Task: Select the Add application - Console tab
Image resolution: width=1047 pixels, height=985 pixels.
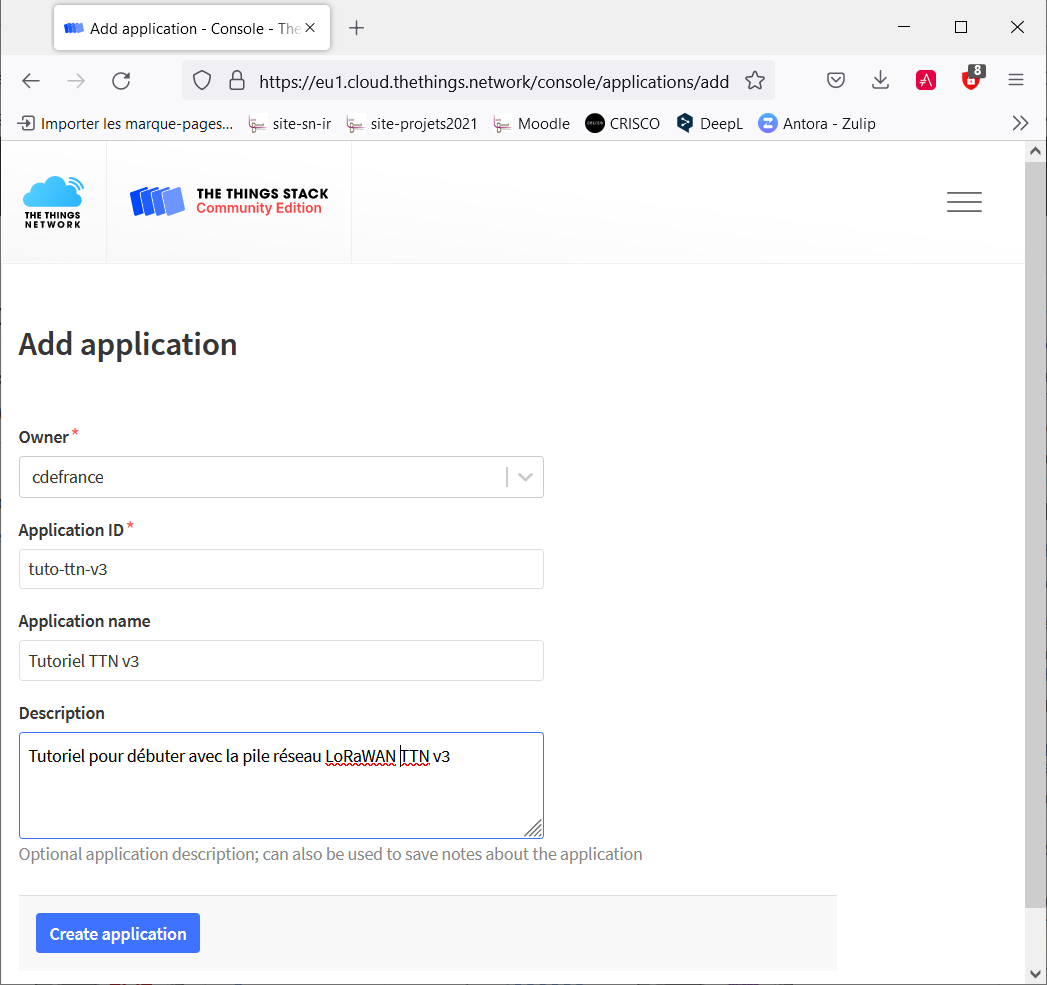Action: click(x=192, y=28)
